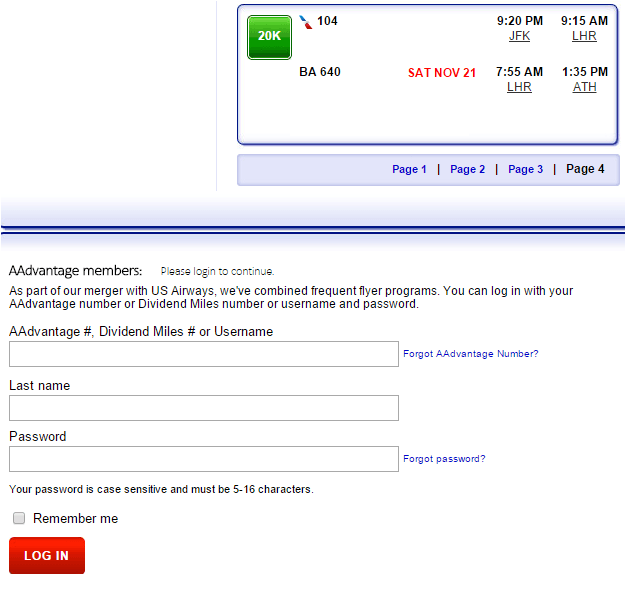Click the AAdvantage members heading
This screenshot has height=590, width=626.
pos(75,271)
